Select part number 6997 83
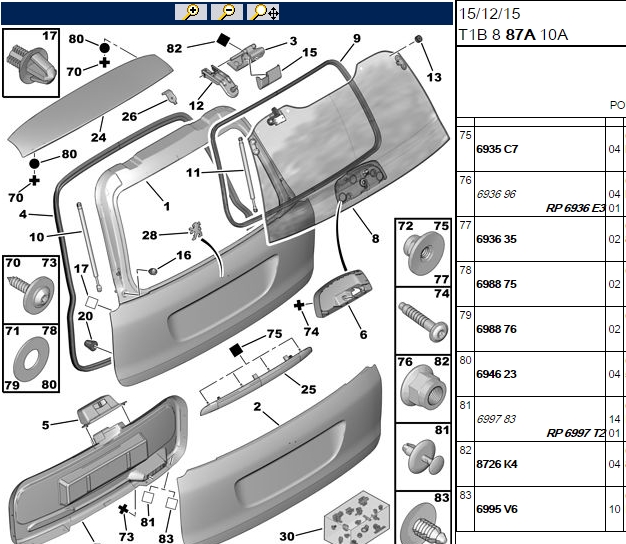 (496, 419)
